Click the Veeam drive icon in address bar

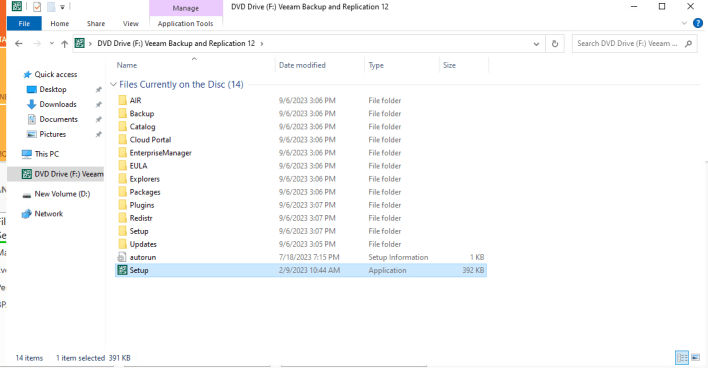tap(79, 43)
